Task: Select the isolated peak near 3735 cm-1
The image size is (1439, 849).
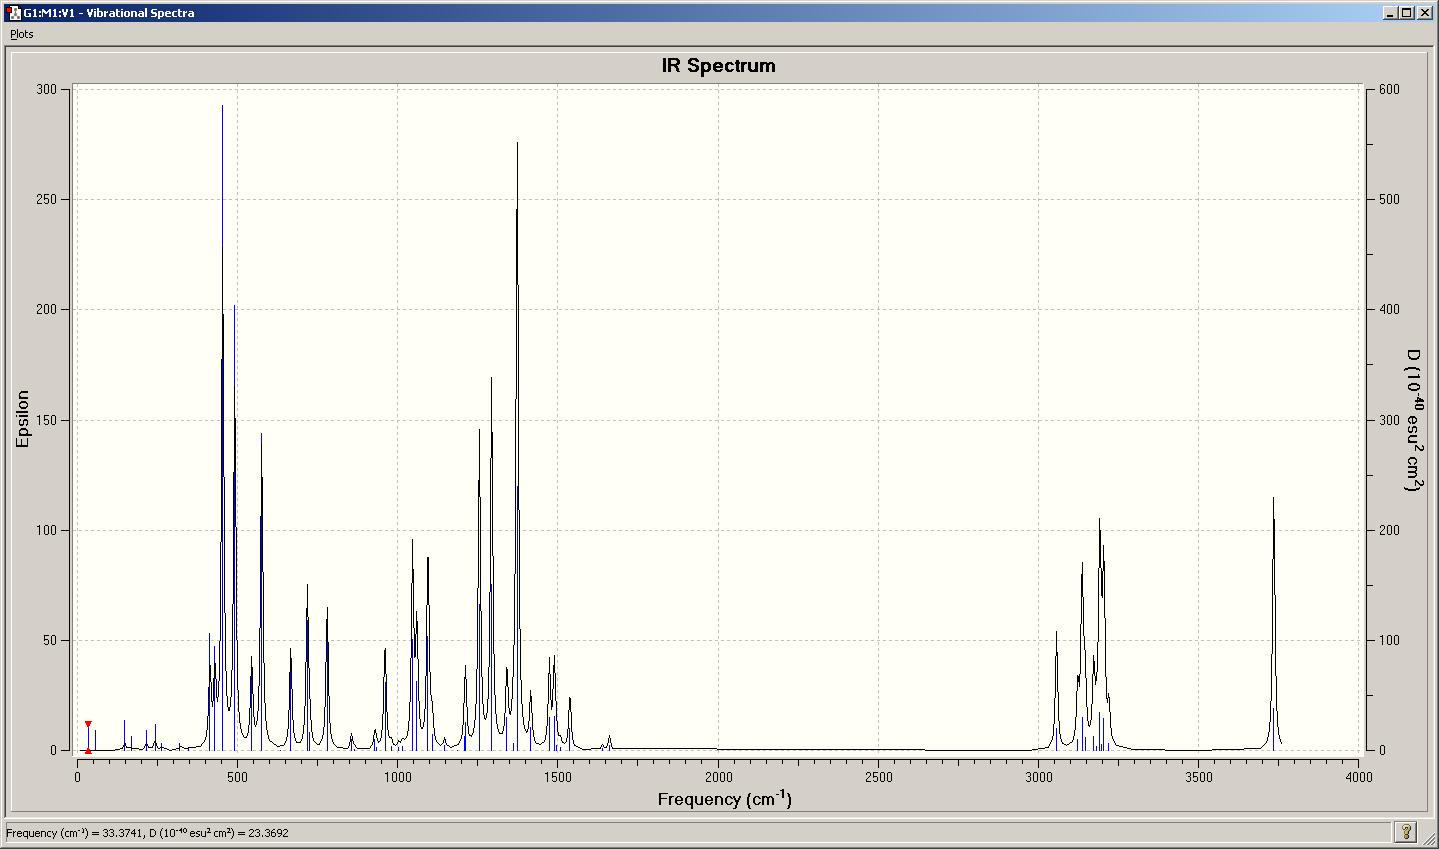Action: 1273,622
